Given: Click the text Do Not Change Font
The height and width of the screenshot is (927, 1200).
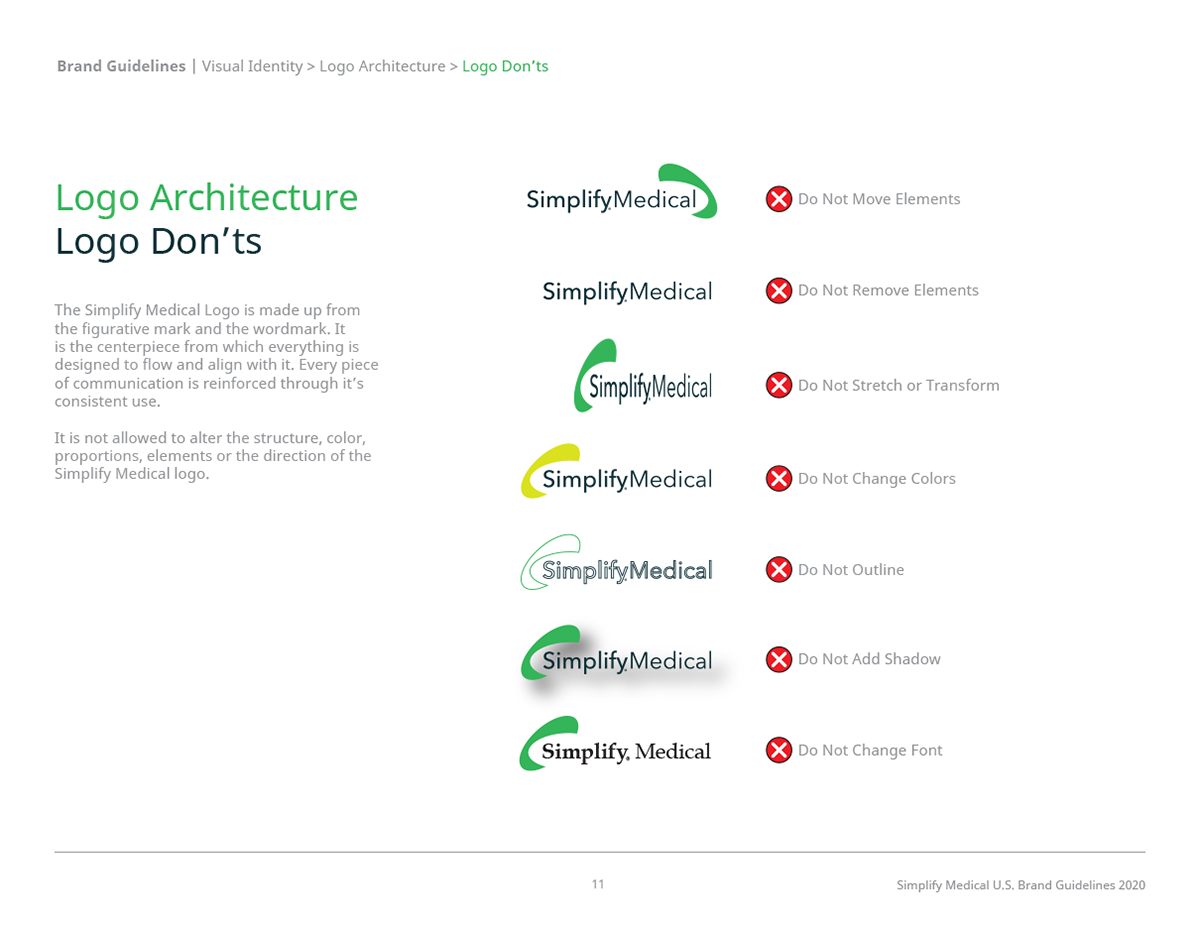Looking at the screenshot, I should tap(870, 750).
